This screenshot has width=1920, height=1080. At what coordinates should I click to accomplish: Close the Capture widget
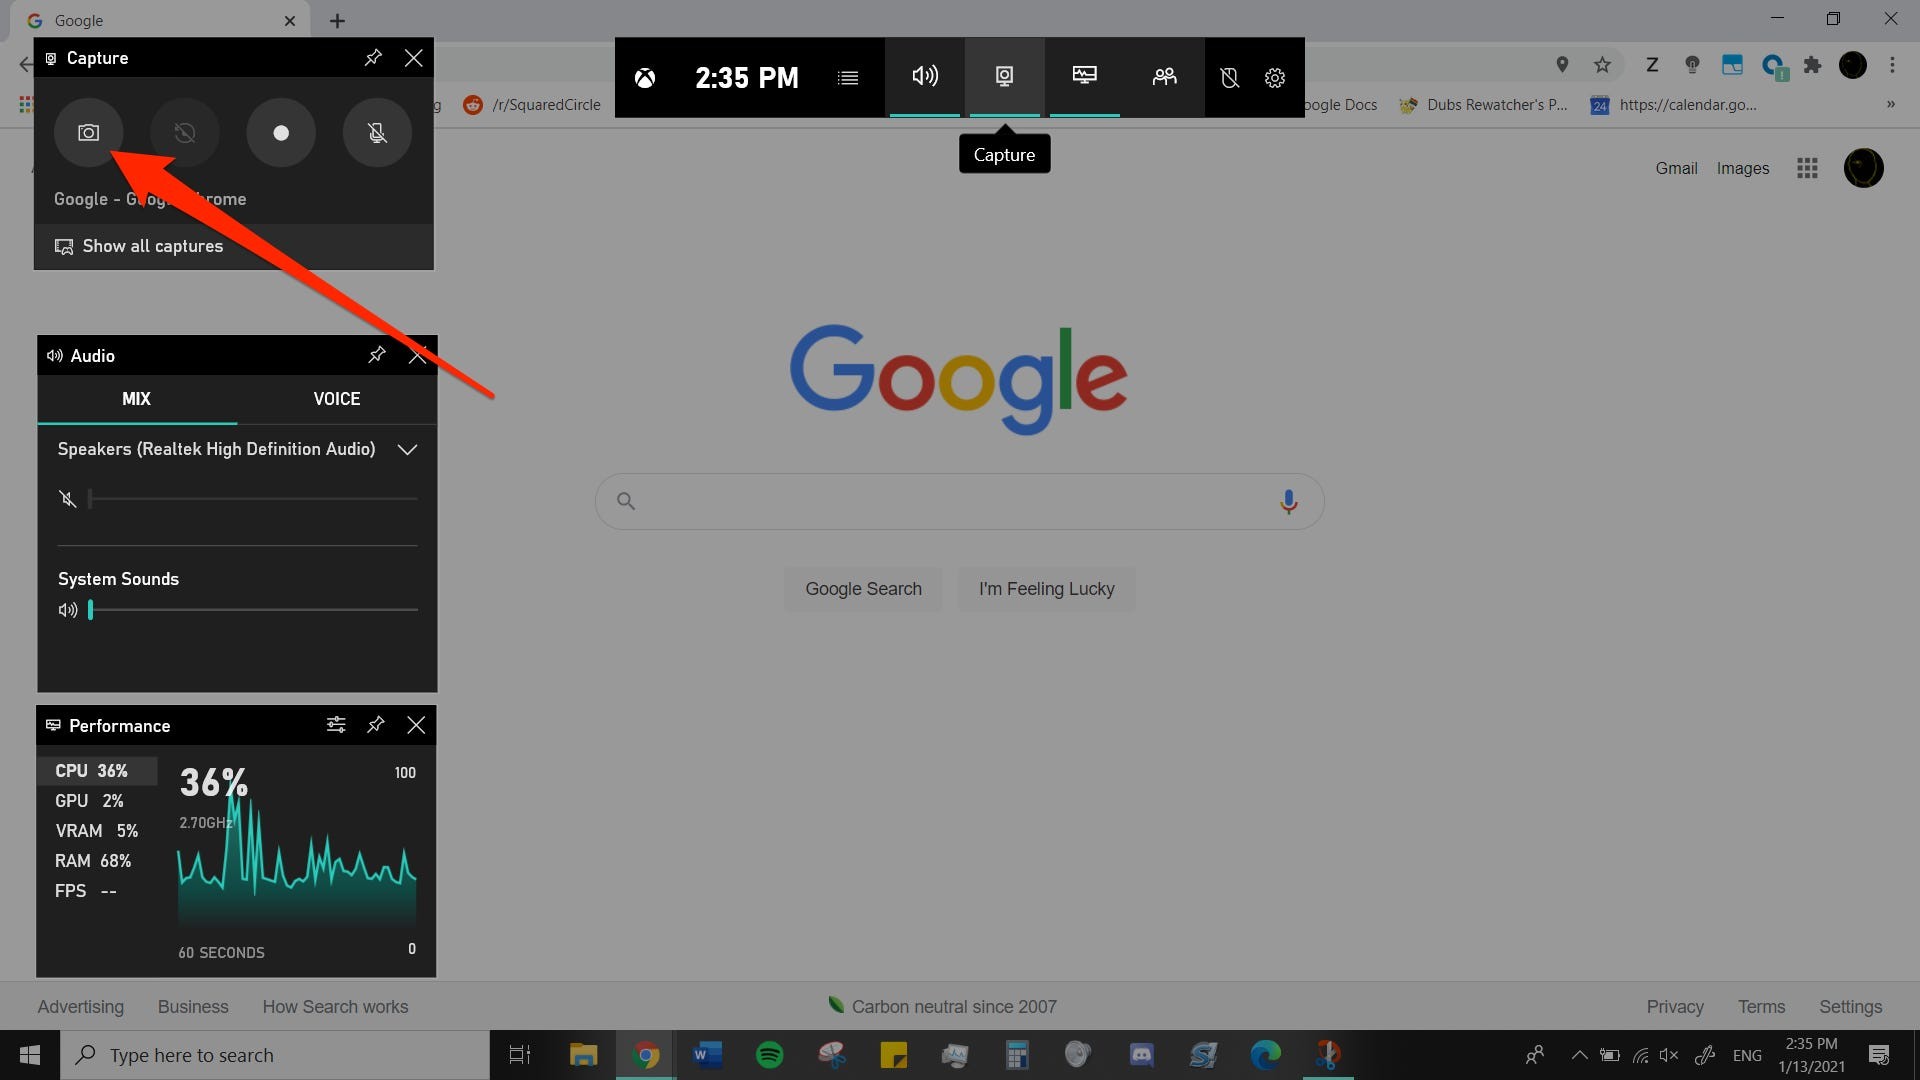pyautogui.click(x=413, y=58)
